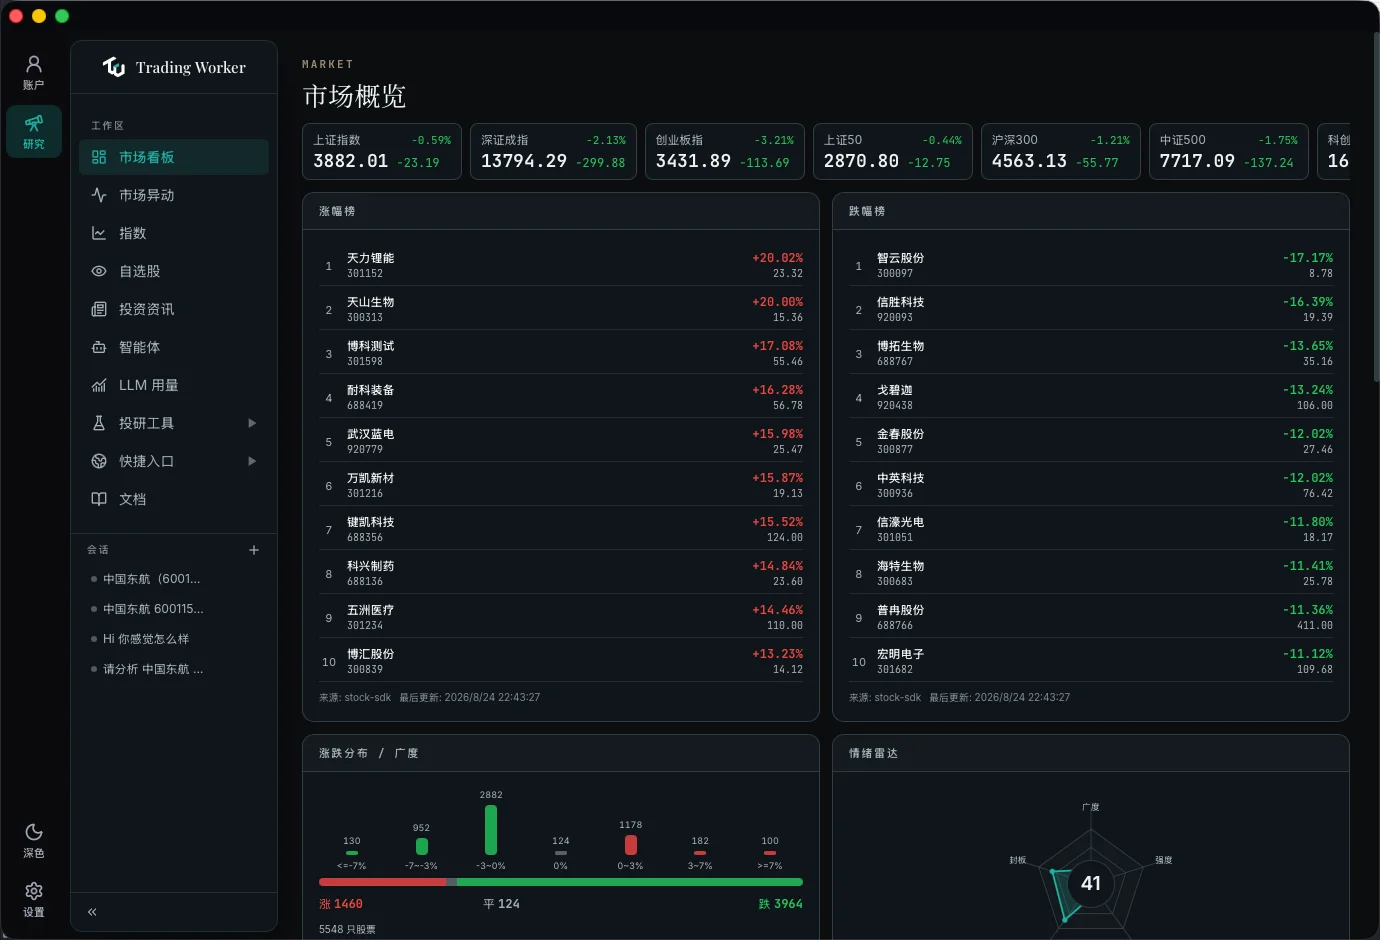This screenshot has width=1380, height=940.
Task: Click the 1178 bar for 0~3% range
Action: click(x=631, y=845)
